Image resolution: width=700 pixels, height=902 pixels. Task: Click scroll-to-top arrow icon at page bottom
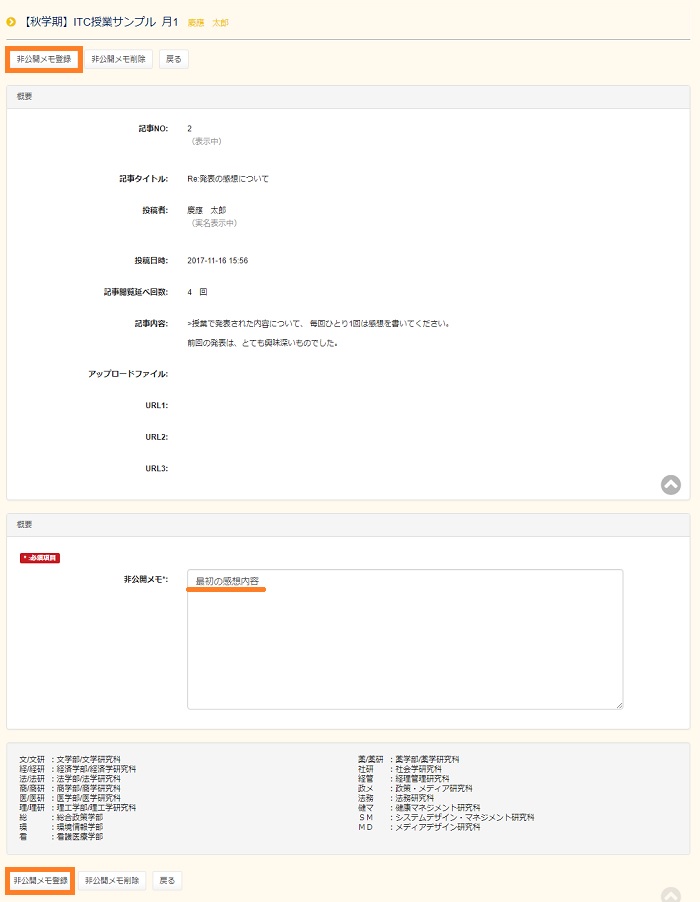pos(670,895)
